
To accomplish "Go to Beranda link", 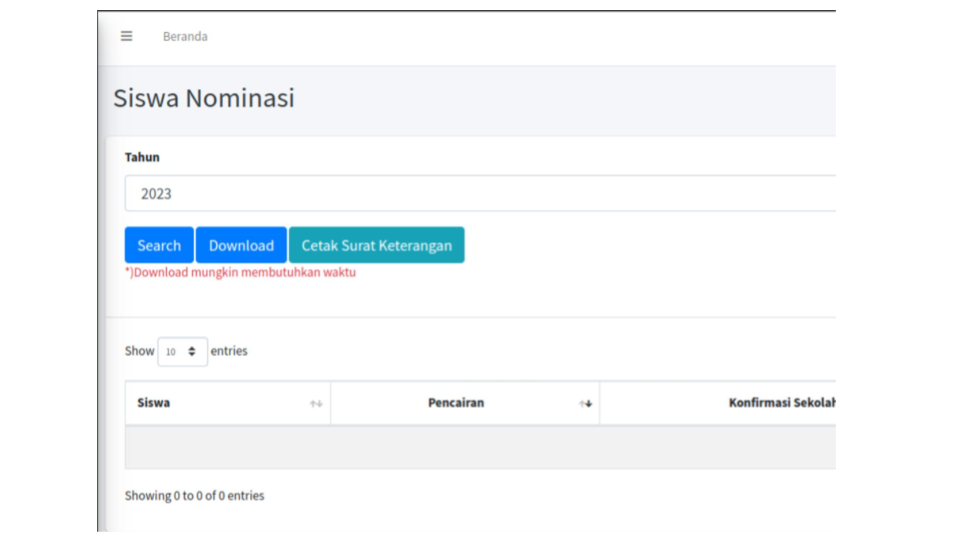I will [185, 37].
